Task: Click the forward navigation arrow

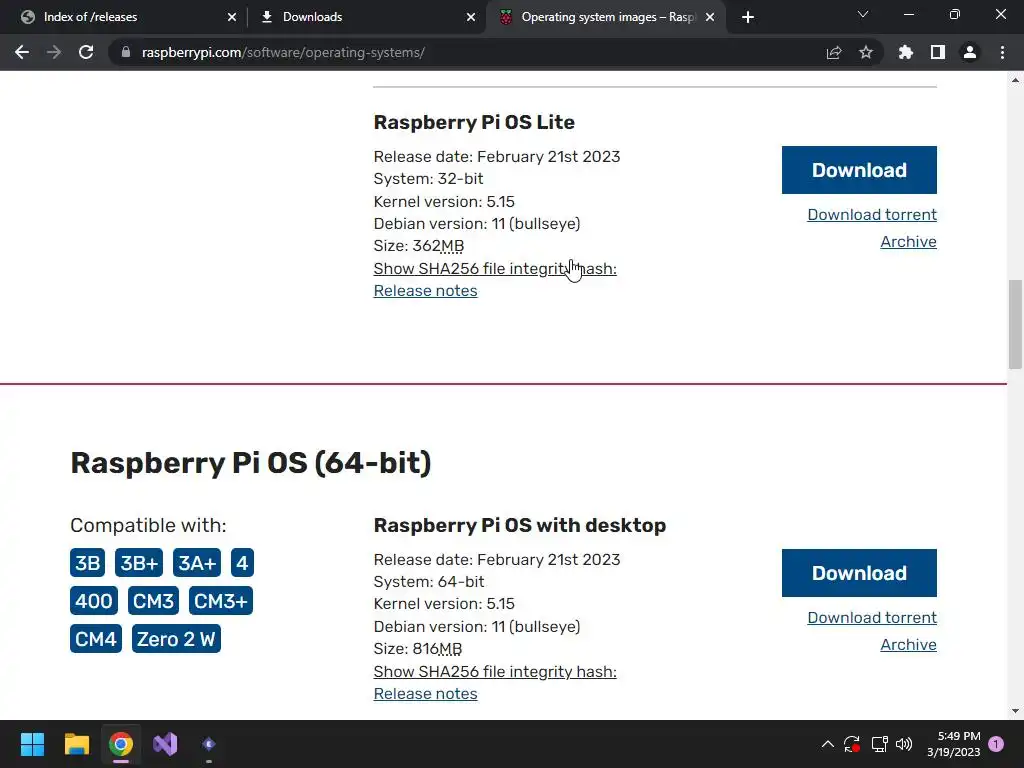Action: [x=54, y=52]
